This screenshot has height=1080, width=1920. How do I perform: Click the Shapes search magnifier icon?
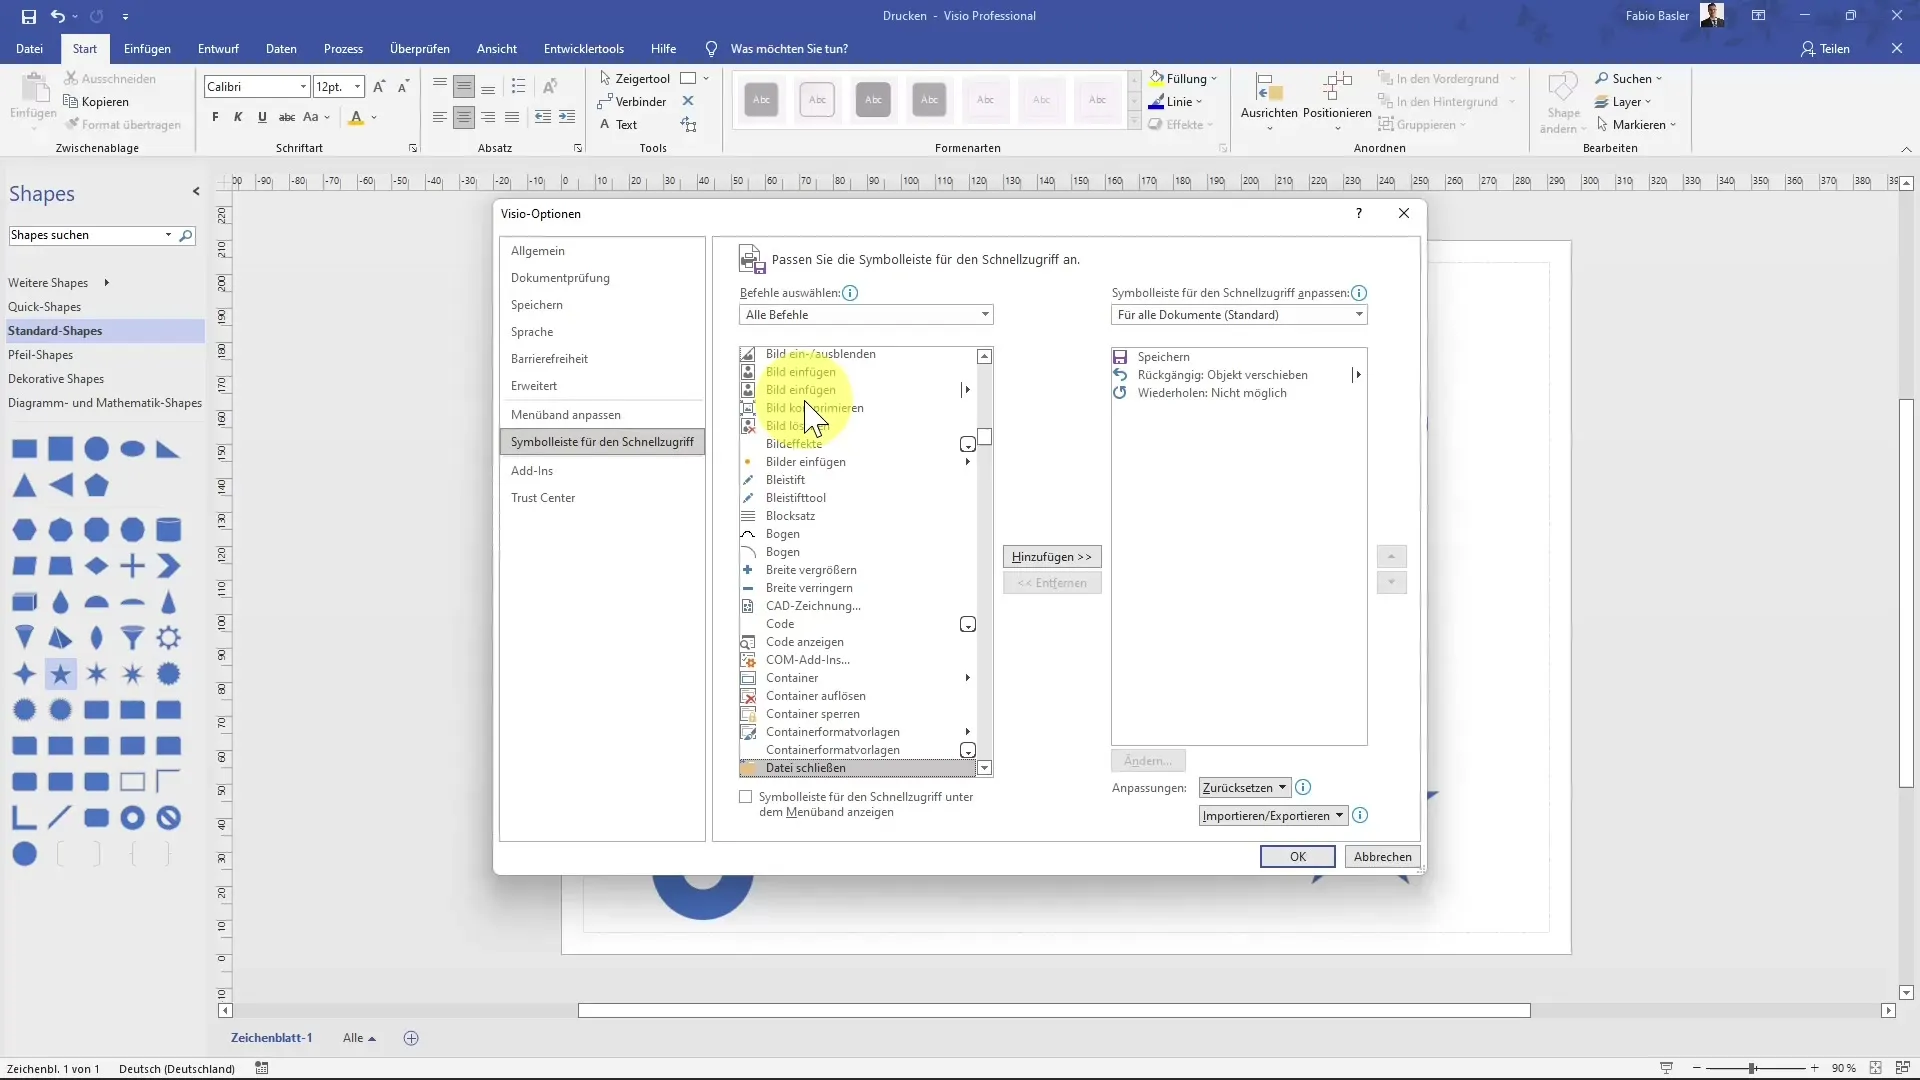tap(186, 236)
